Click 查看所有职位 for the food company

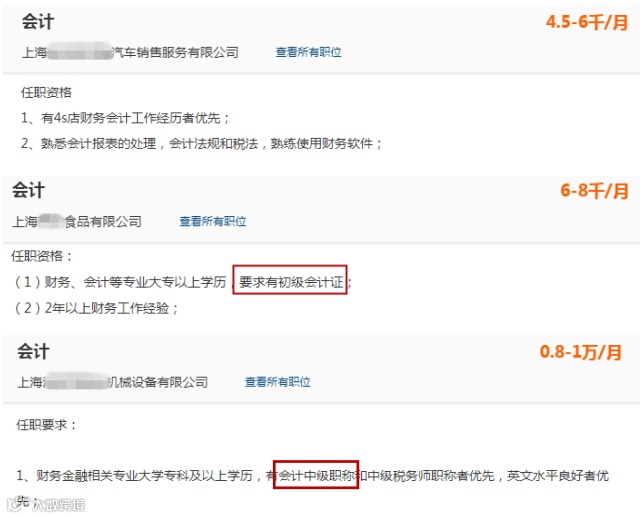click(212, 222)
